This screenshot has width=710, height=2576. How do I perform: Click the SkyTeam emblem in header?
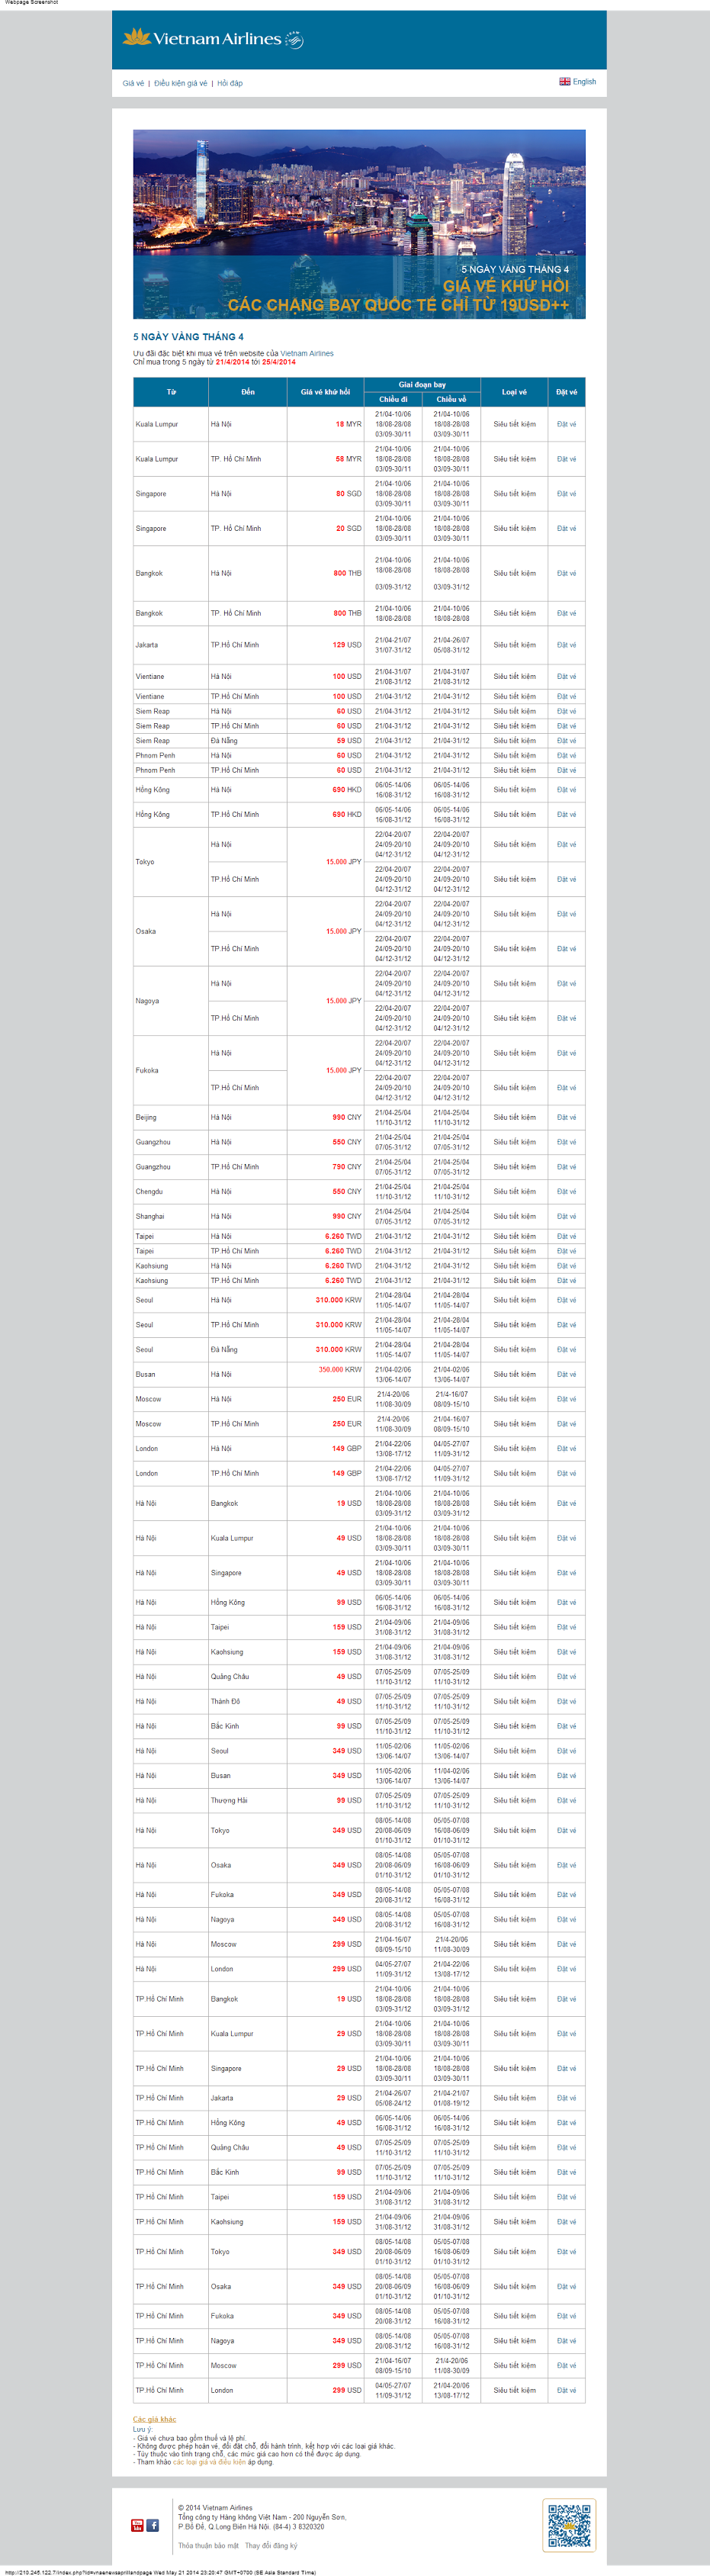294,40
